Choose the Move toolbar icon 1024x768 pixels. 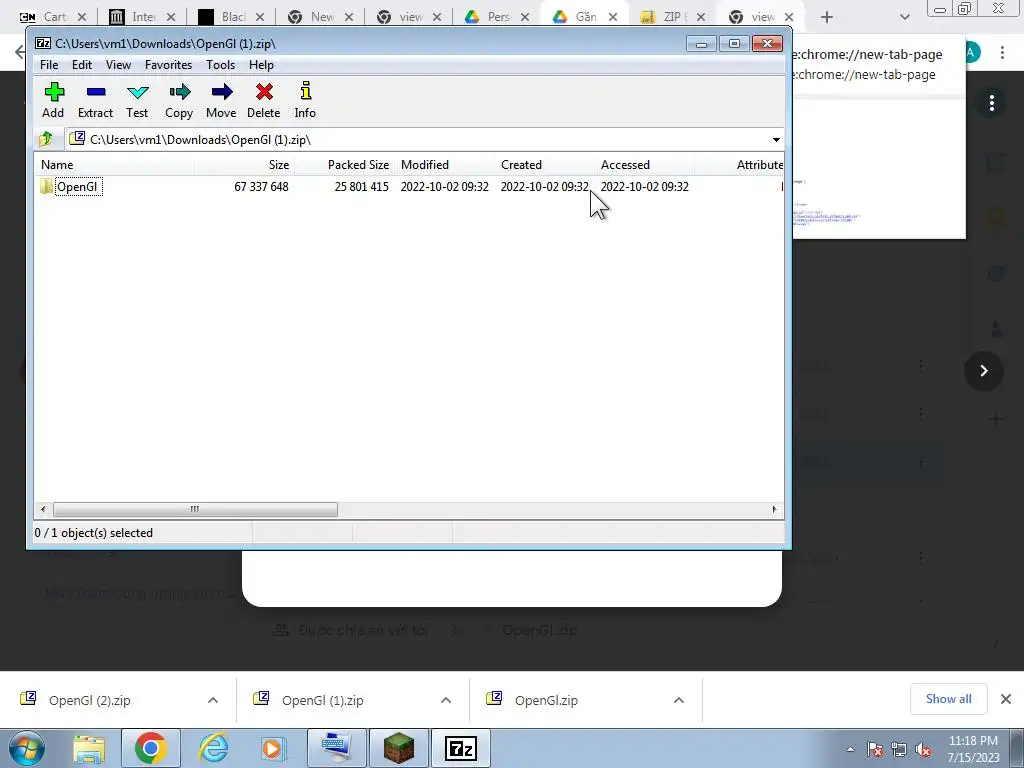click(221, 100)
